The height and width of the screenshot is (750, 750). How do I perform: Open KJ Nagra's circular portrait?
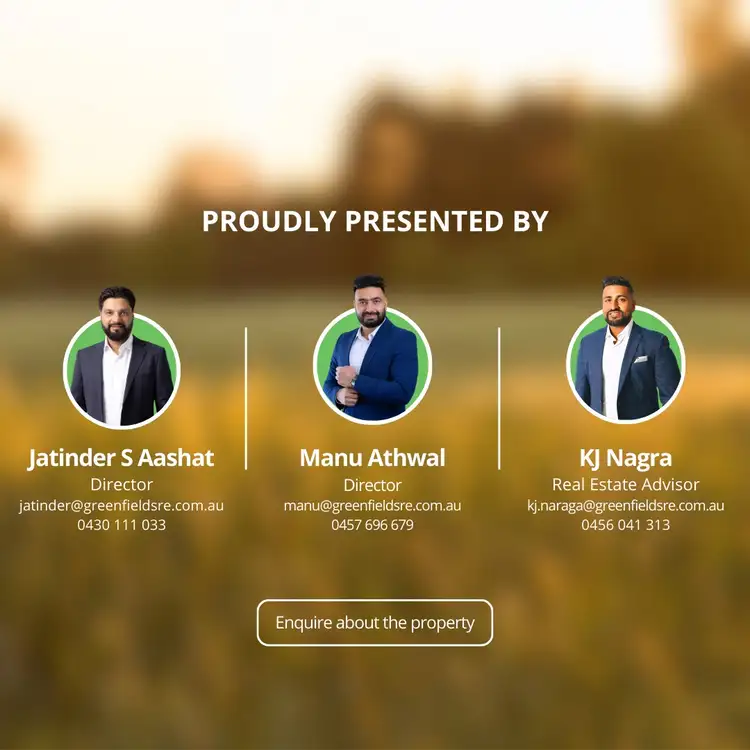[625, 350]
